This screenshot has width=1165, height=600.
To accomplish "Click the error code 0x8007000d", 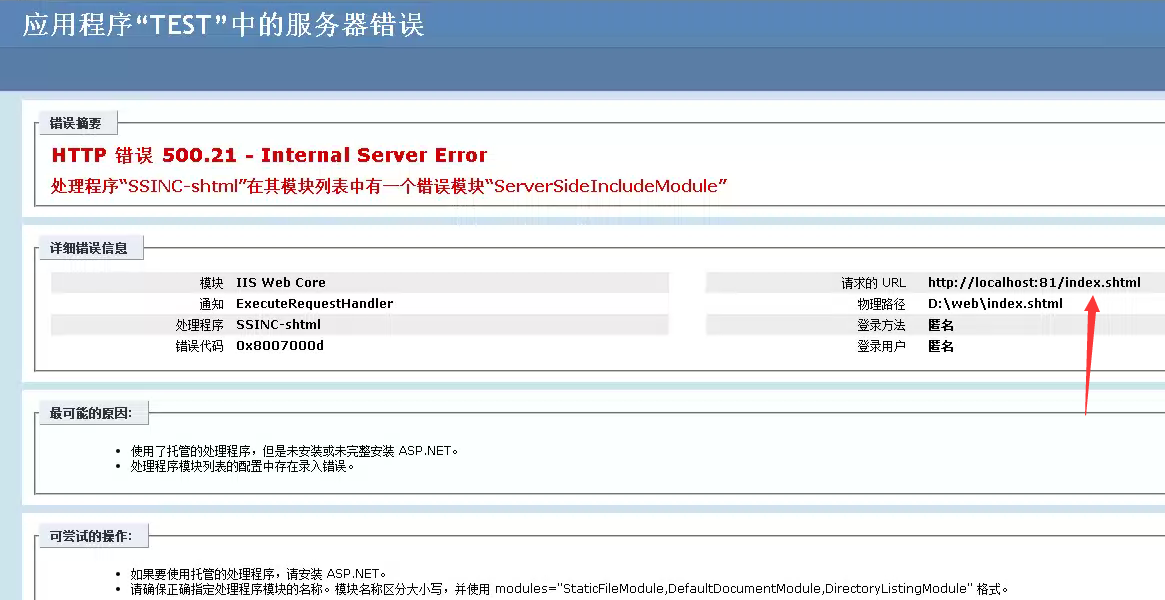I will pos(279,346).
